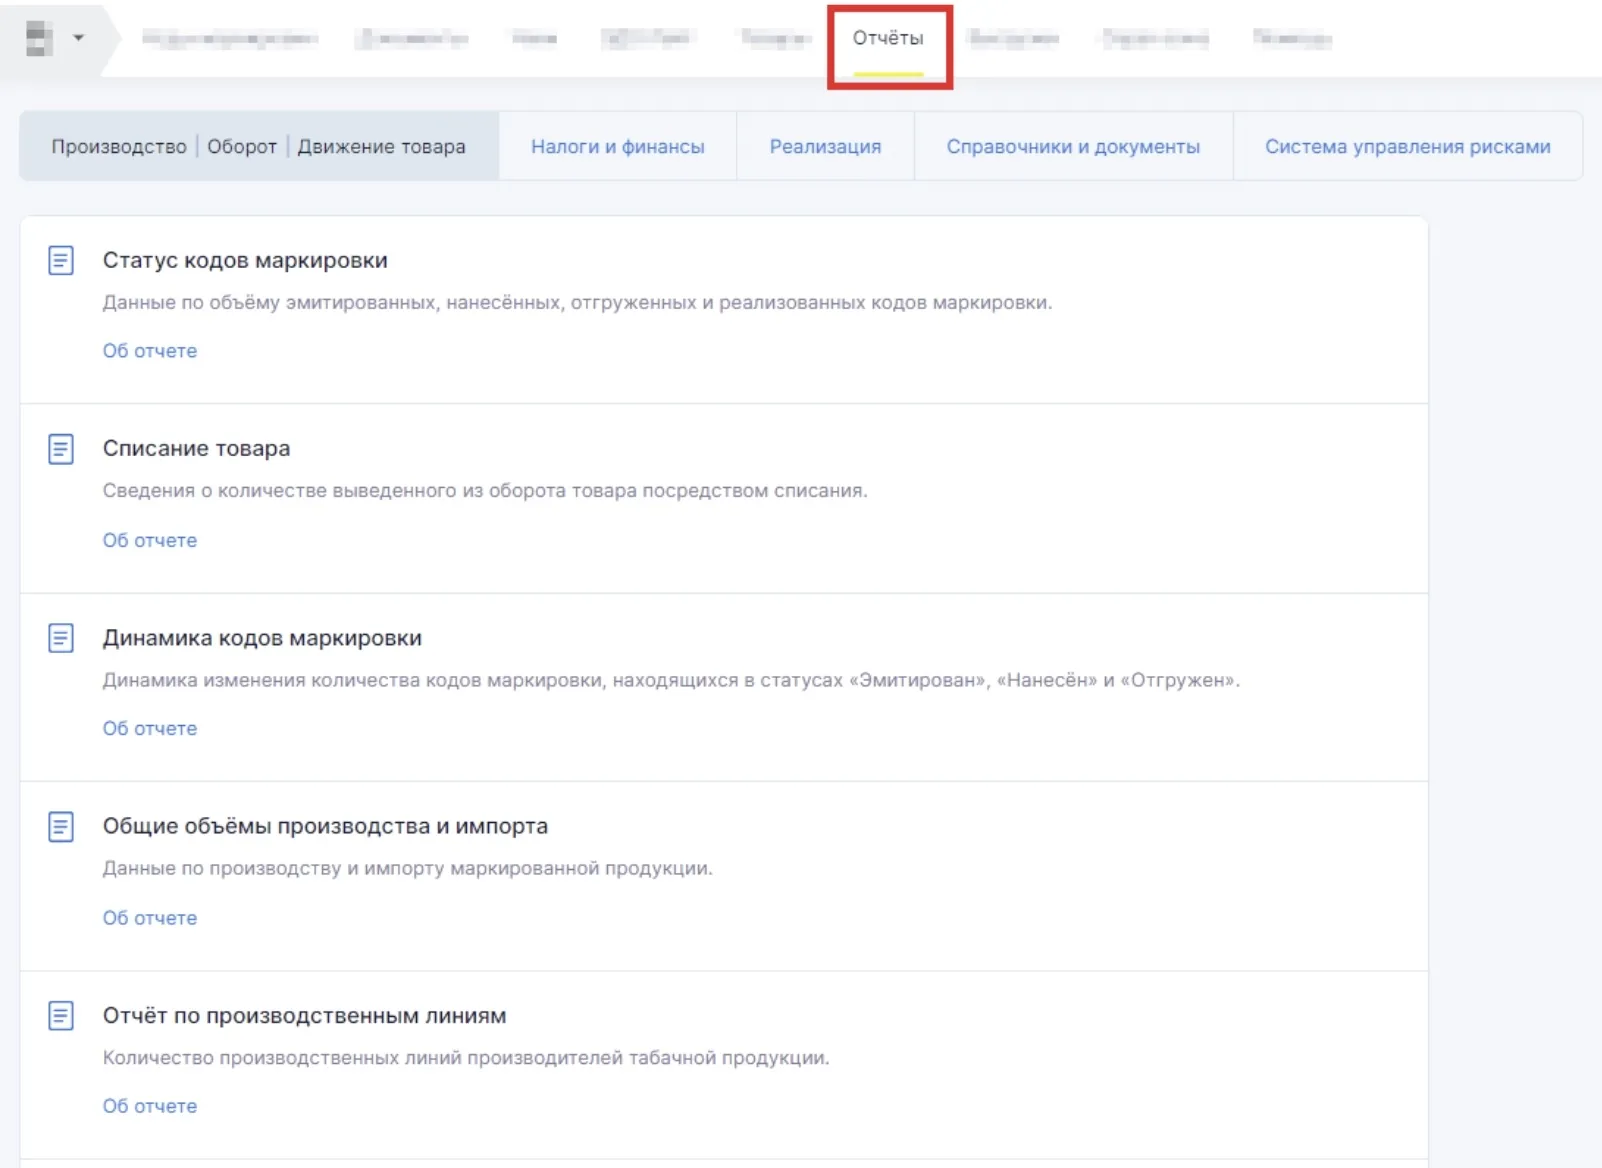Click the product group logo icon
The image size is (1602, 1168).
pyautogui.click(x=39, y=39)
